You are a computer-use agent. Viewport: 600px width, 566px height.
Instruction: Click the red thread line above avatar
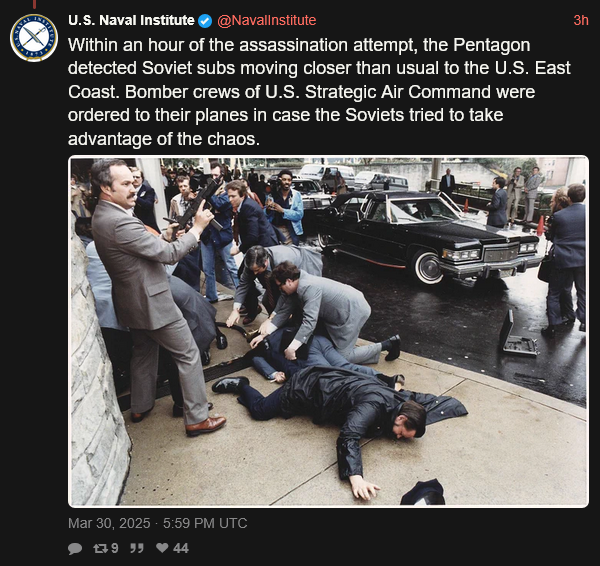[34, 4]
